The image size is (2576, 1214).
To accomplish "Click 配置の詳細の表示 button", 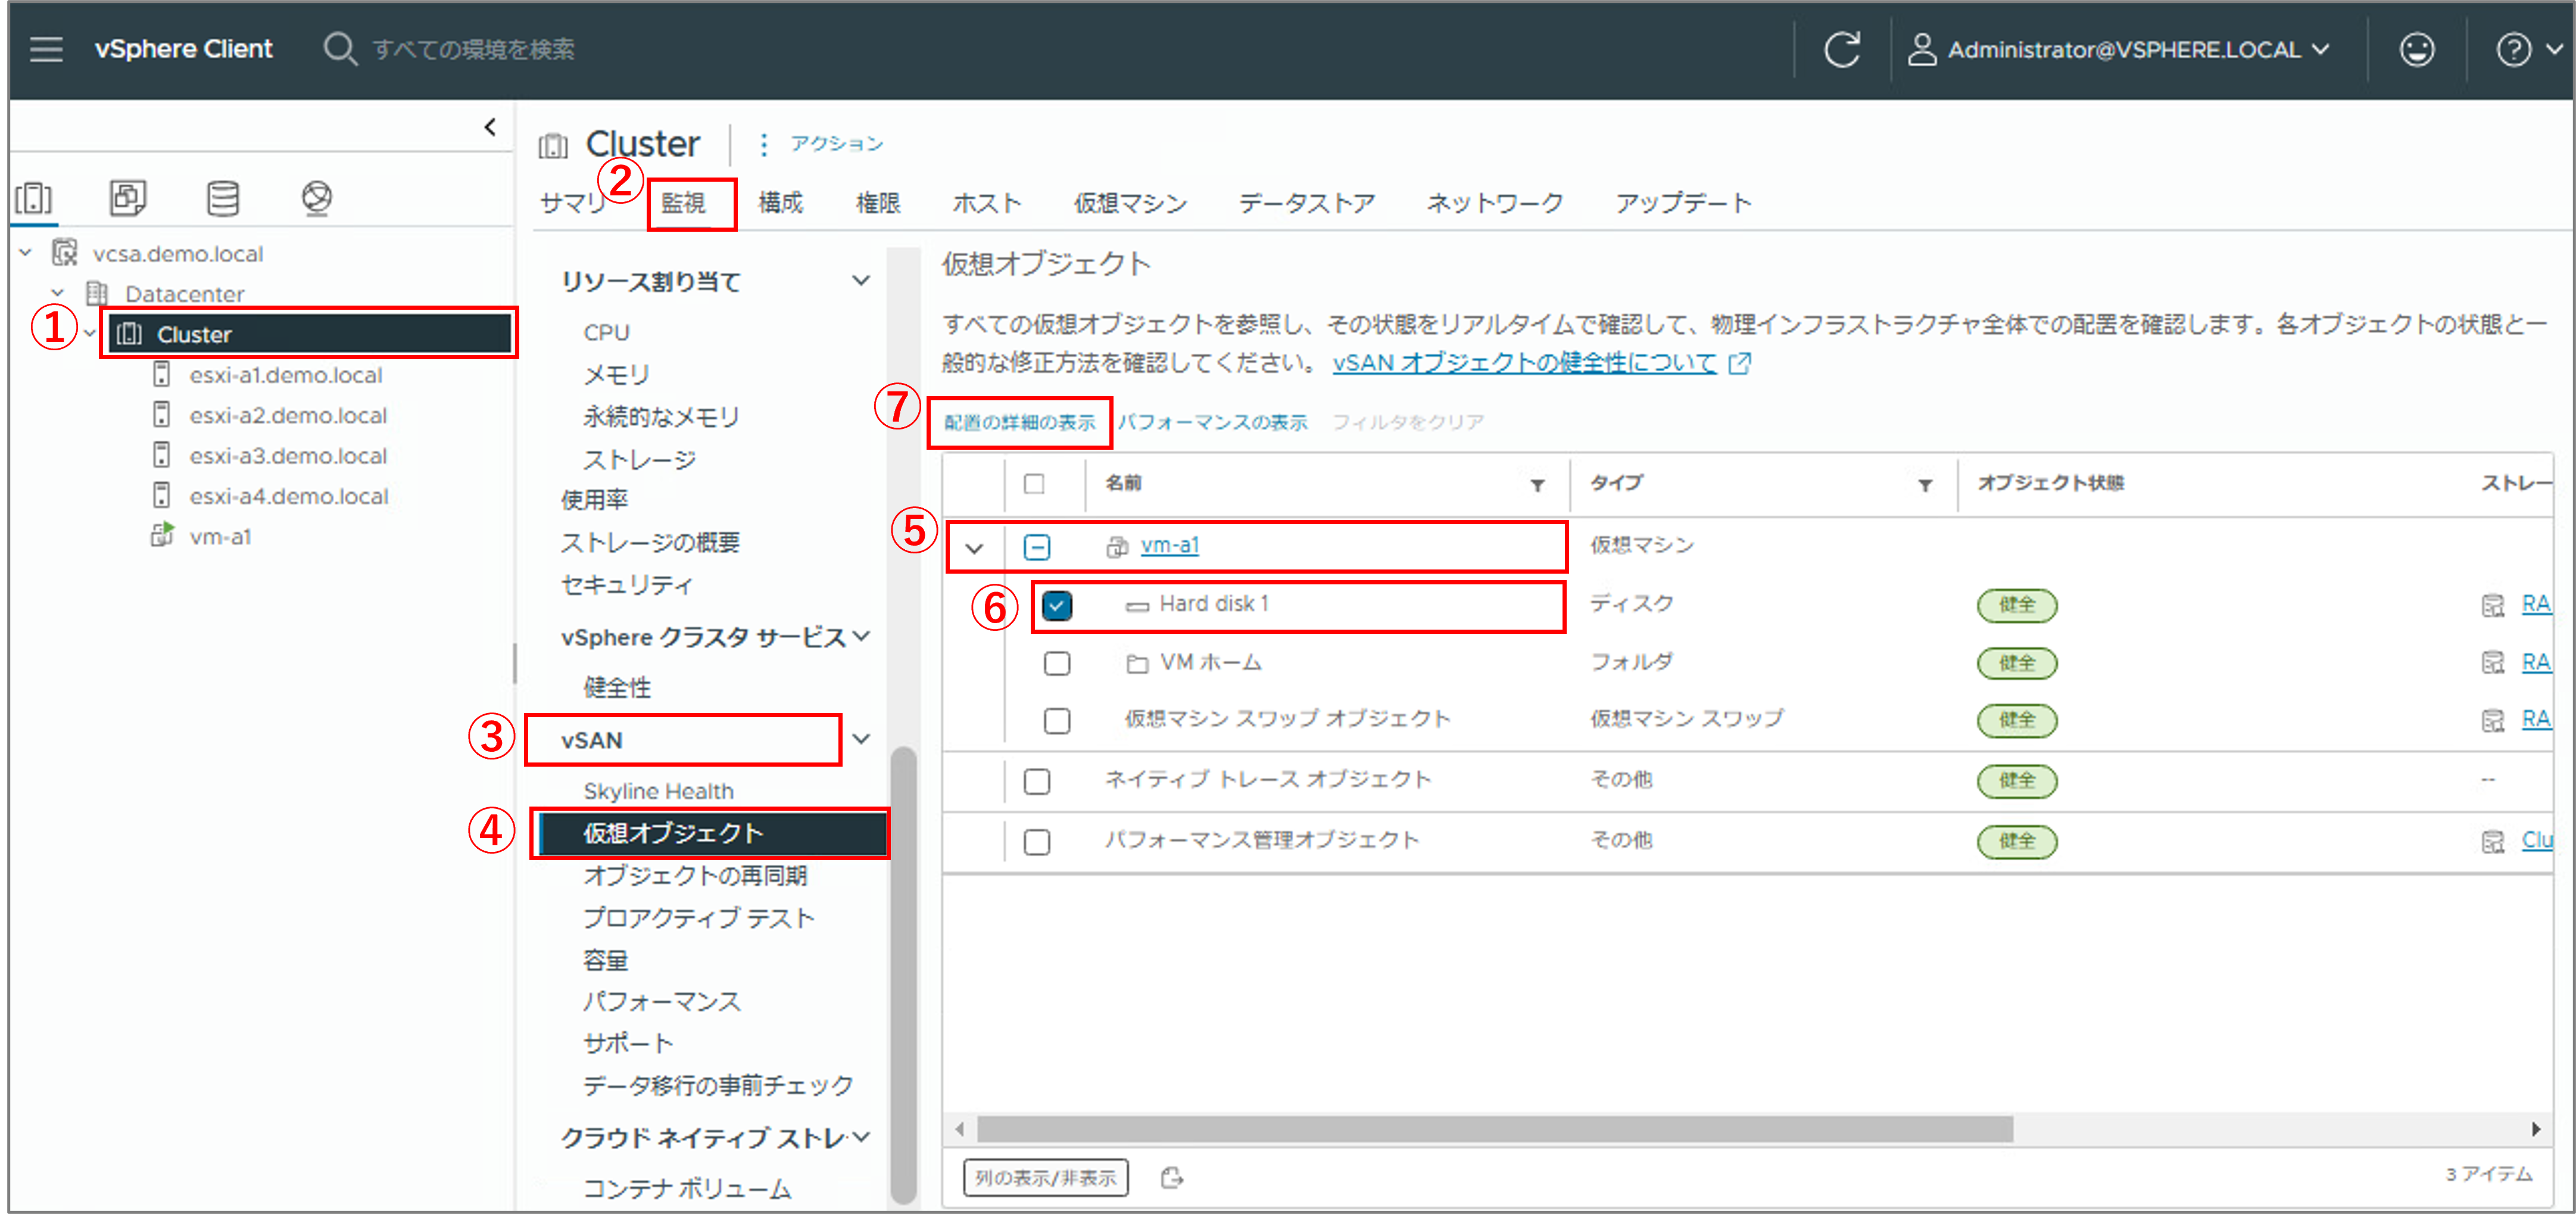I will [1019, 422].
